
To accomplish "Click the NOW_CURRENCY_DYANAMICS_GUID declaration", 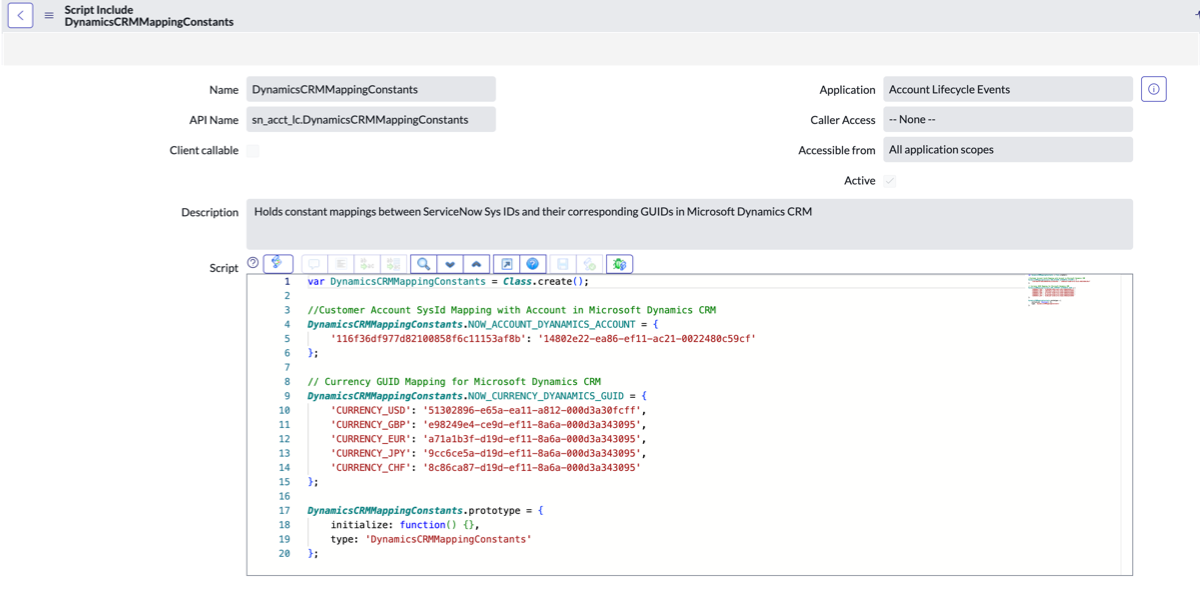I will pyautogui.click(x=477, y=396).
